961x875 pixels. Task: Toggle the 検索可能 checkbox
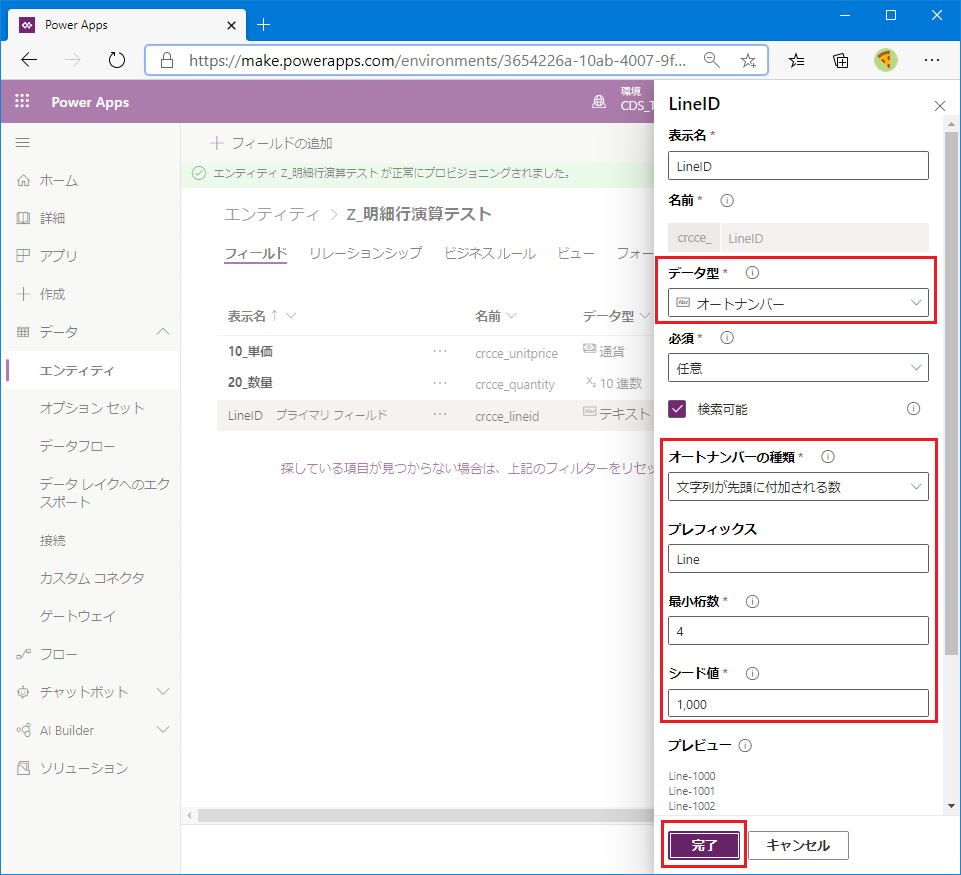[677, 409]
